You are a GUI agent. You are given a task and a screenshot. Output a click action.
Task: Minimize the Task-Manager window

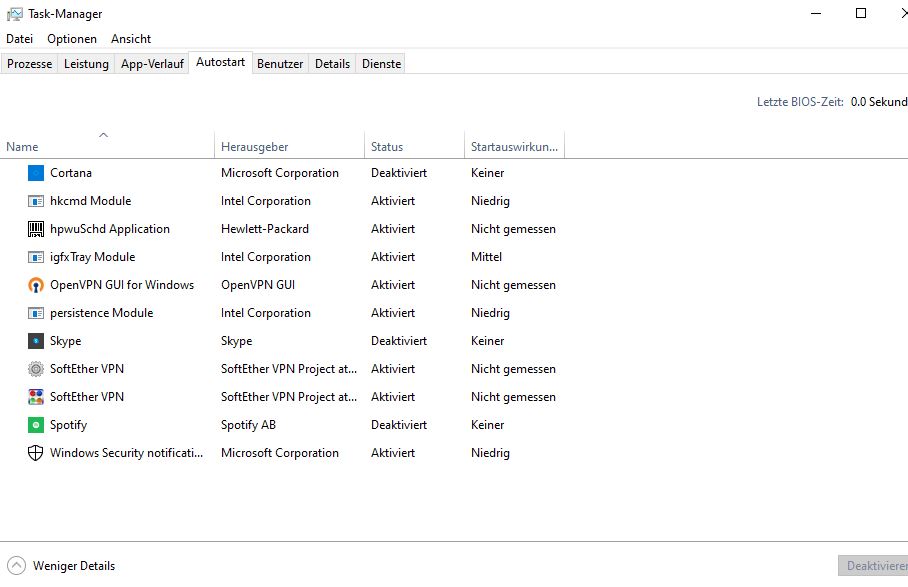[816, 13]
